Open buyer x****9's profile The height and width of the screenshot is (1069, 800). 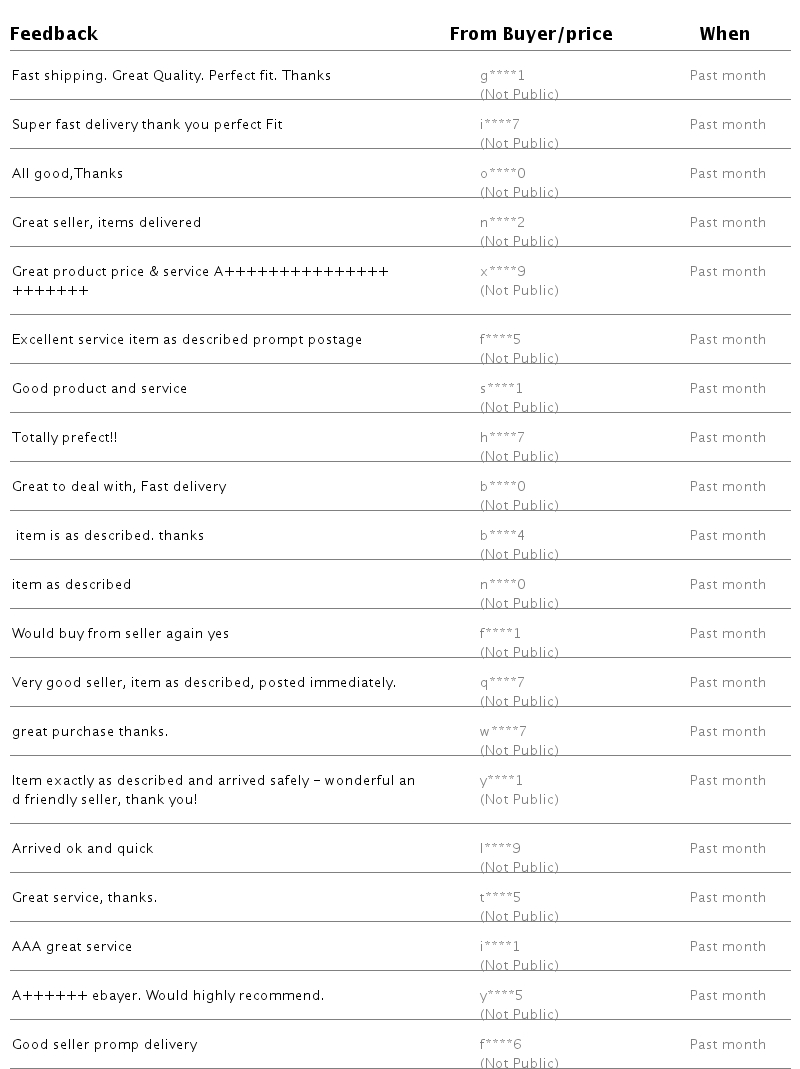(x=502, y=271)
